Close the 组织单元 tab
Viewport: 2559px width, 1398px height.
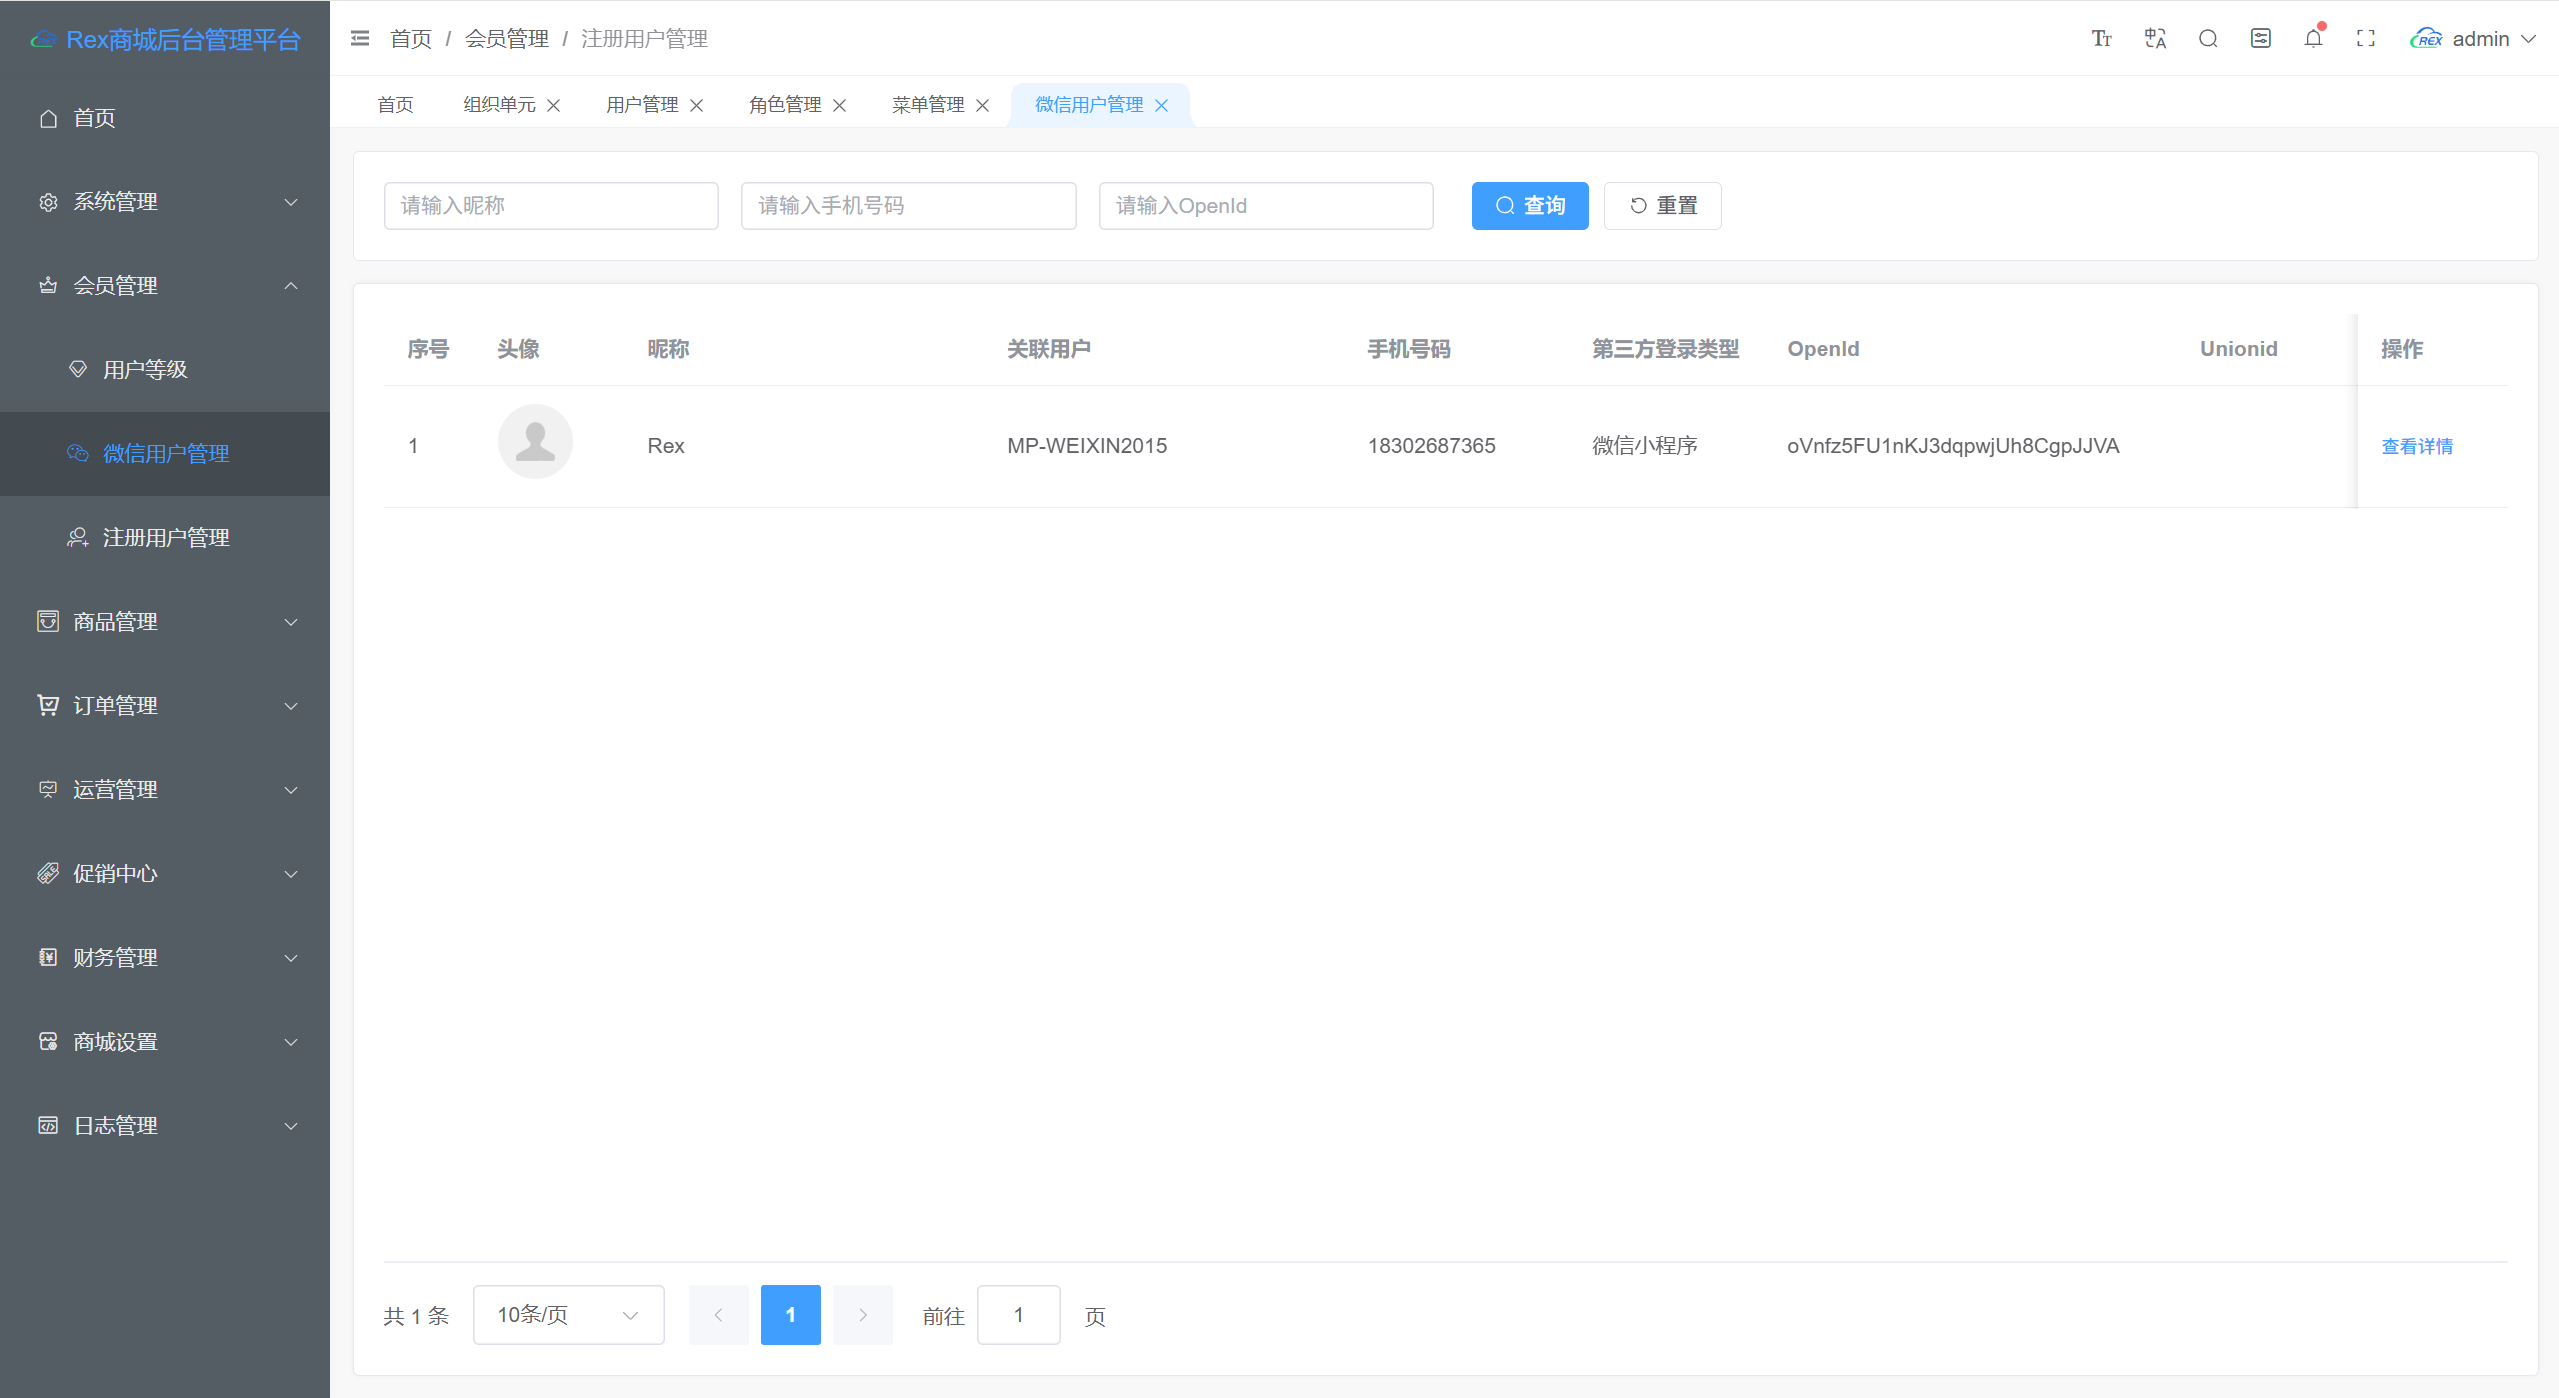coord(553,105)
